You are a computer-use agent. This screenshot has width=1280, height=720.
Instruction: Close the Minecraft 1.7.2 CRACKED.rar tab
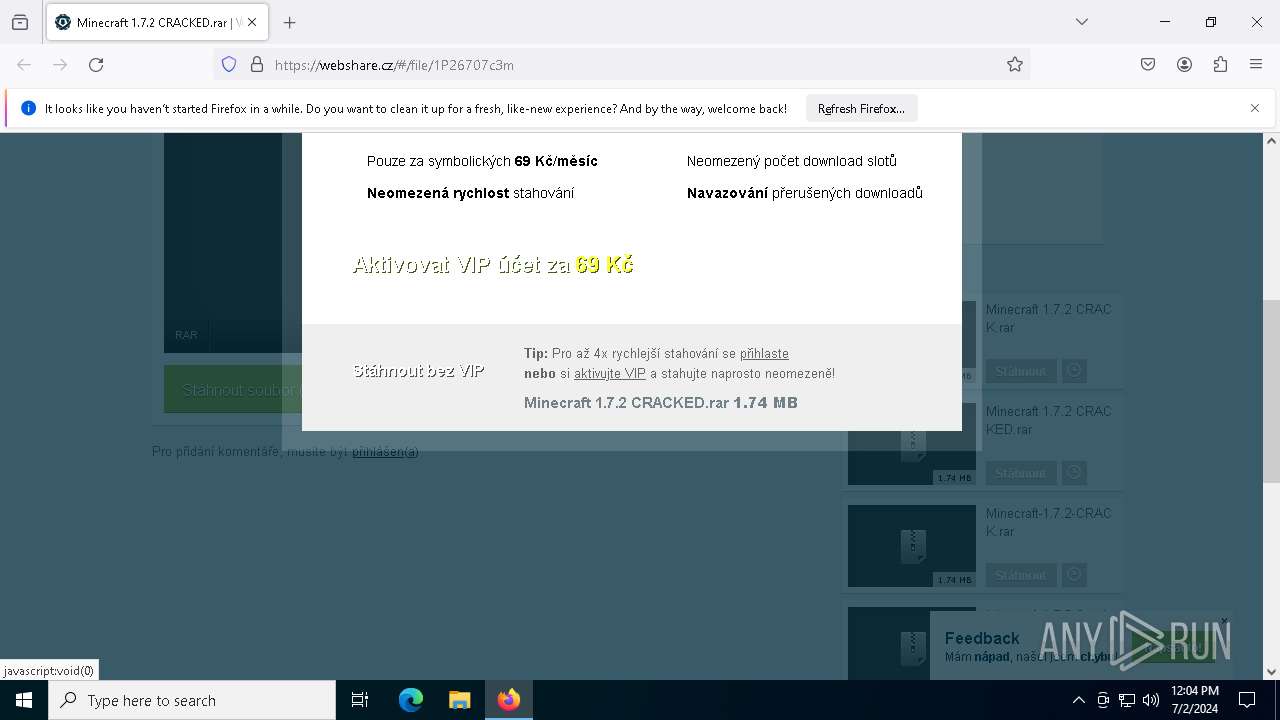click(x=252, y=22)
